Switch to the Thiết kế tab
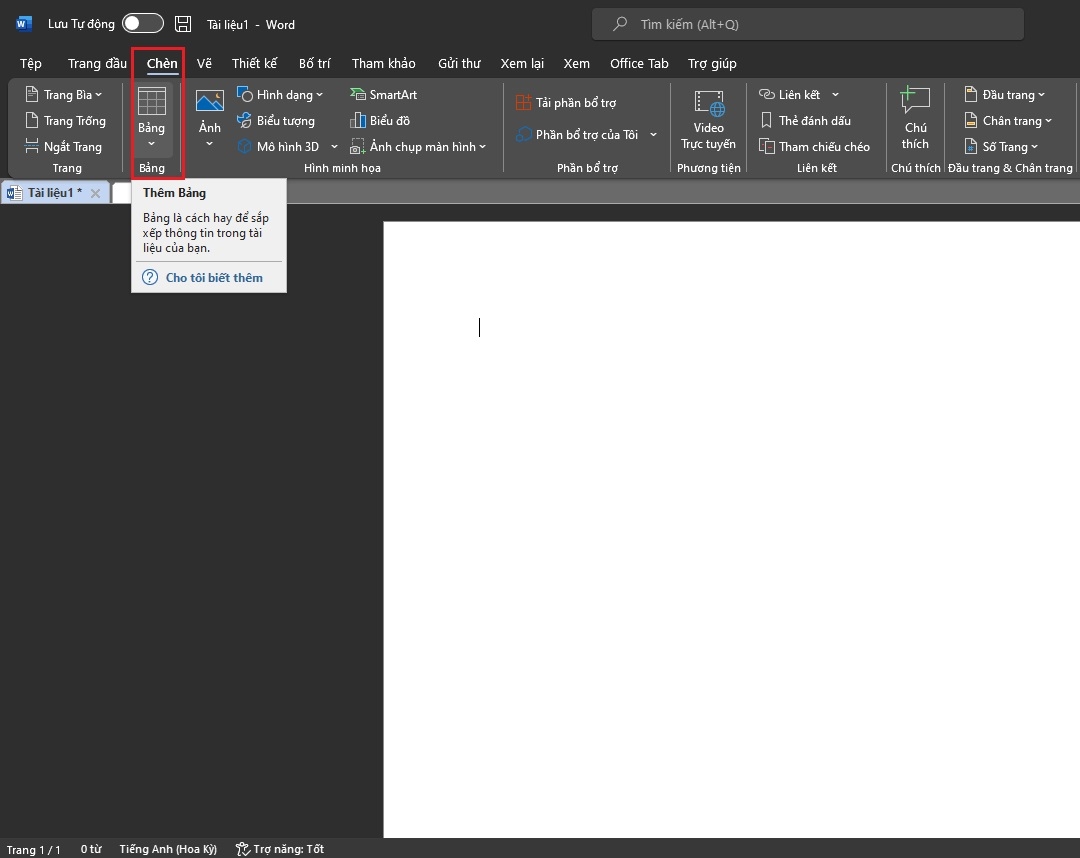Viewport: 1080px width, 858px height. pos(254,63)
